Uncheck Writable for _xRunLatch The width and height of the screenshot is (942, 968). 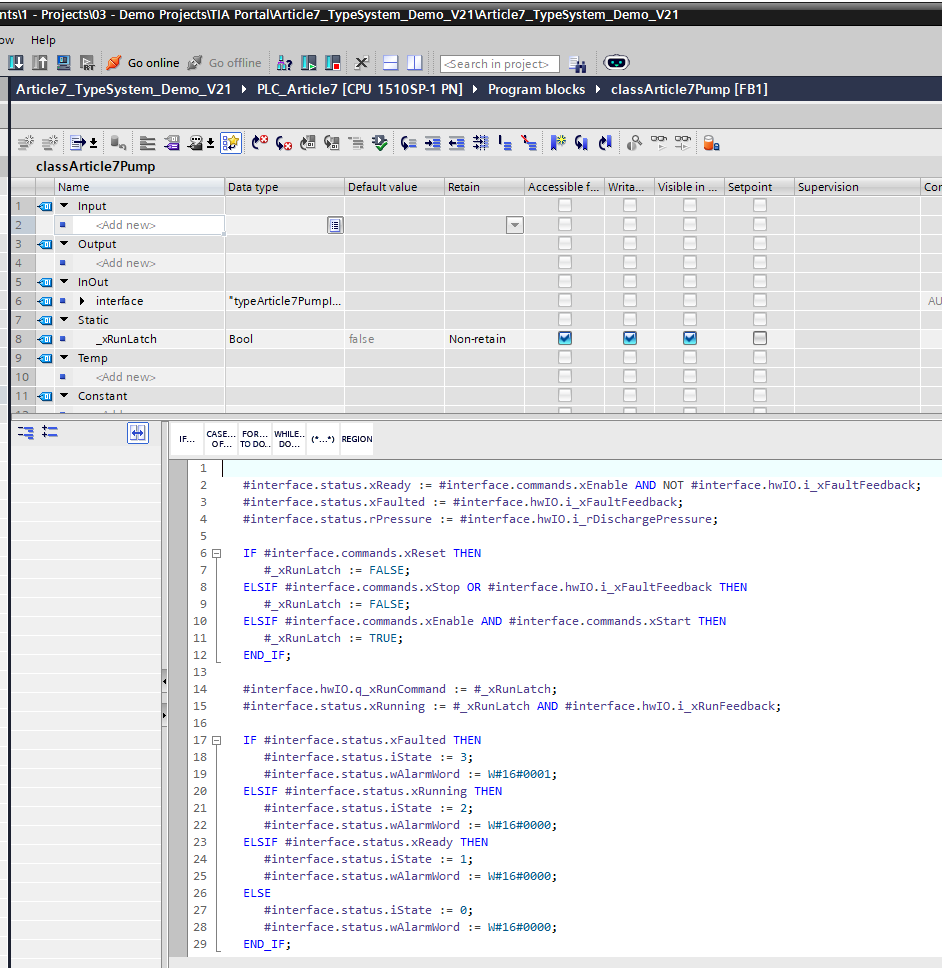(630, 338)
